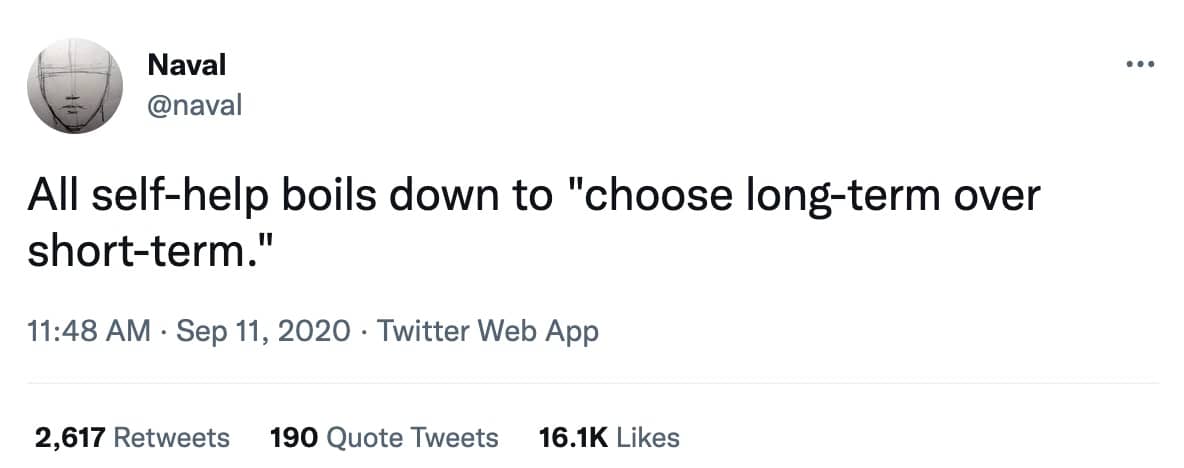
Task: Click the 190 quote tweet count
Action: point(294,437)
